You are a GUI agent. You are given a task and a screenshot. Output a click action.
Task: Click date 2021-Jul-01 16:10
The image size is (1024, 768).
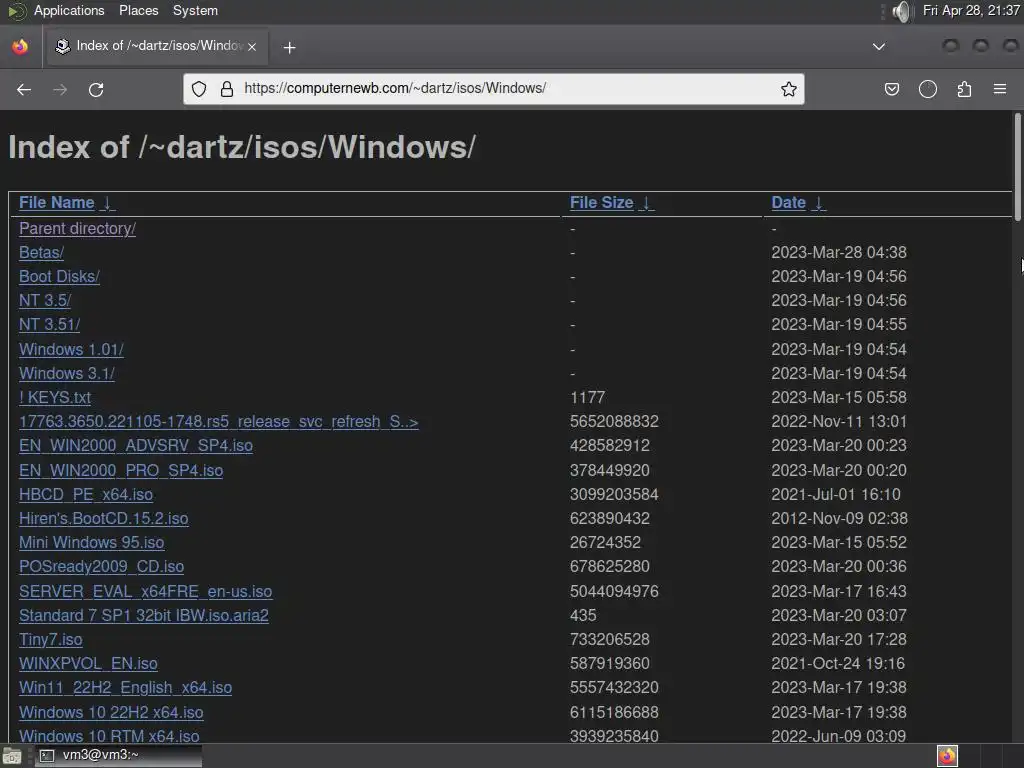835,495
